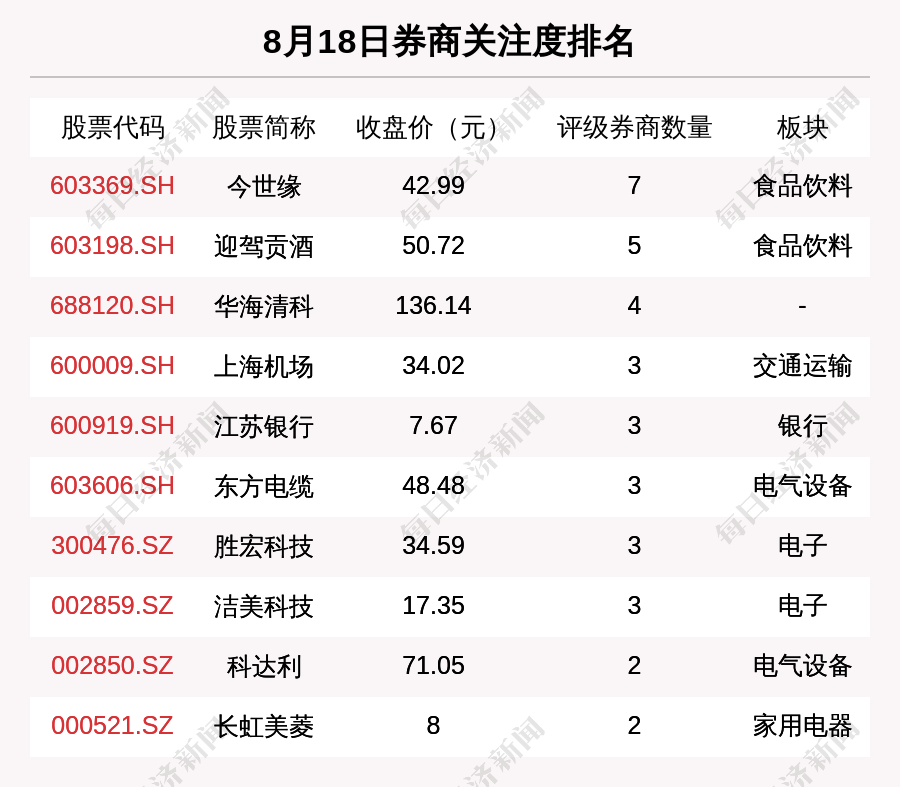Image resolution: width=900 pixels, height=787 pixels.
Task: Click stock name 东方电缆
Action: point(263,486)
